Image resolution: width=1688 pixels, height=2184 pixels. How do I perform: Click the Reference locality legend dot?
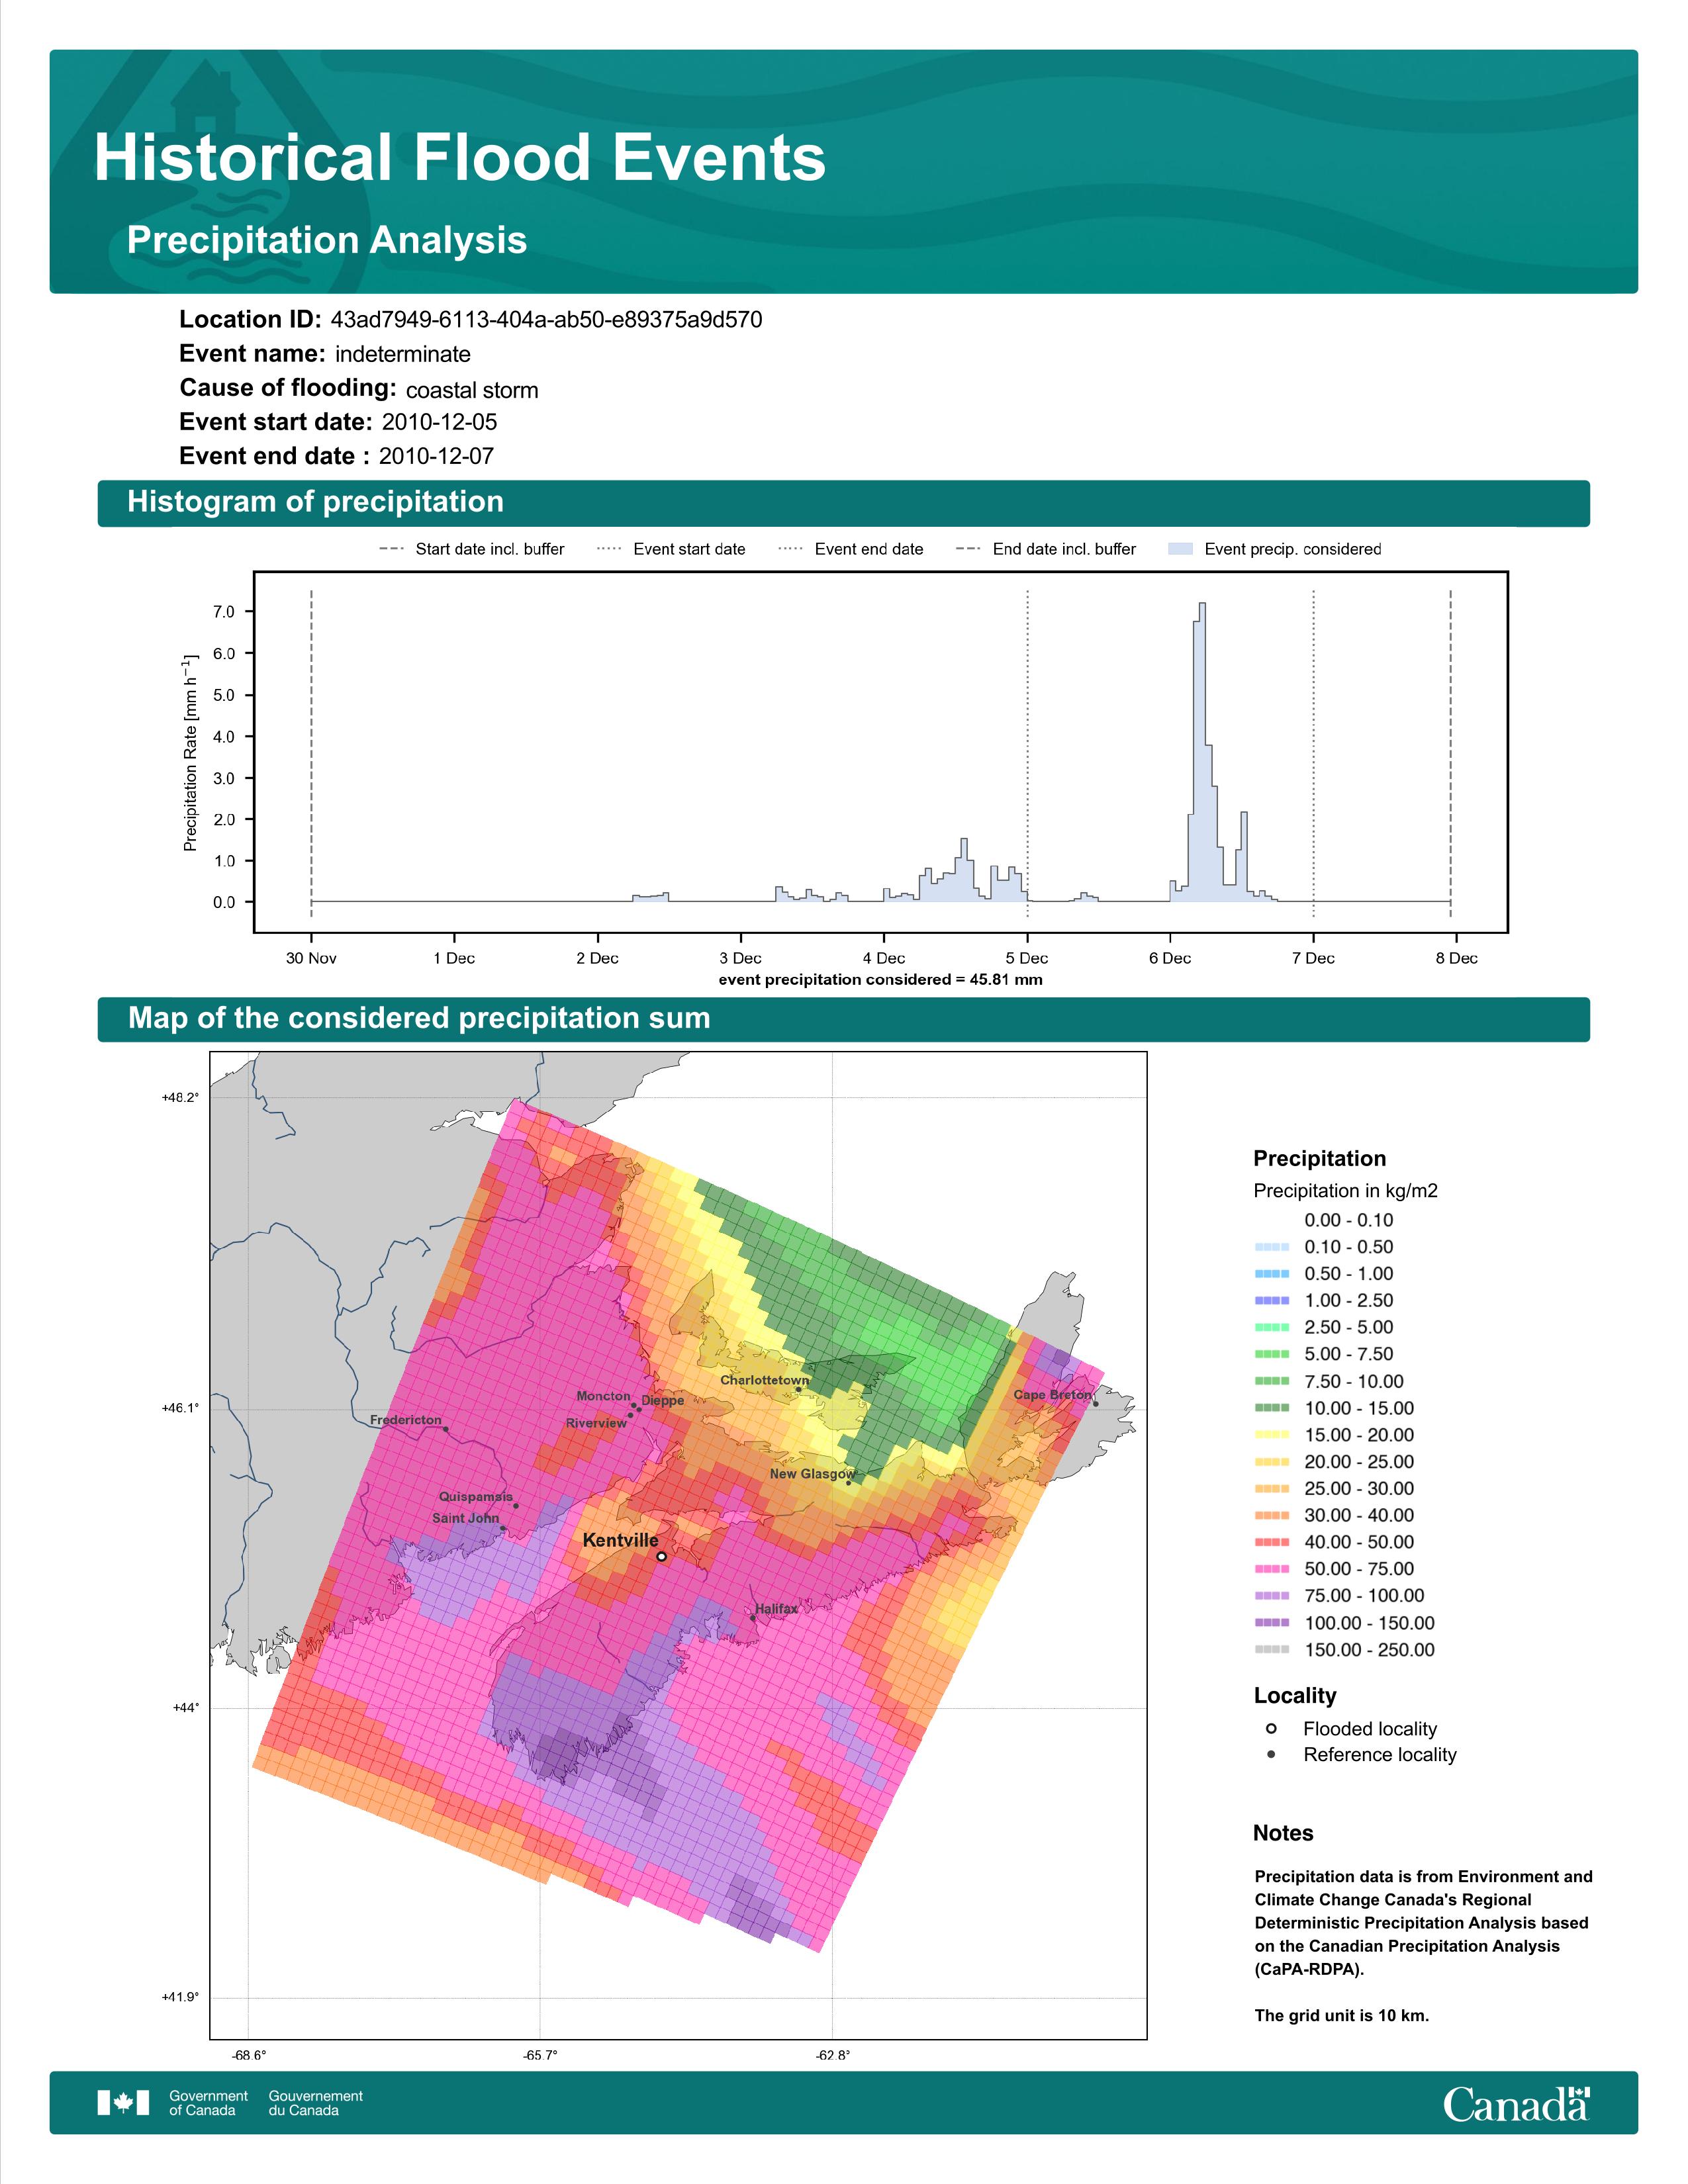[x=1271, y=1754]
